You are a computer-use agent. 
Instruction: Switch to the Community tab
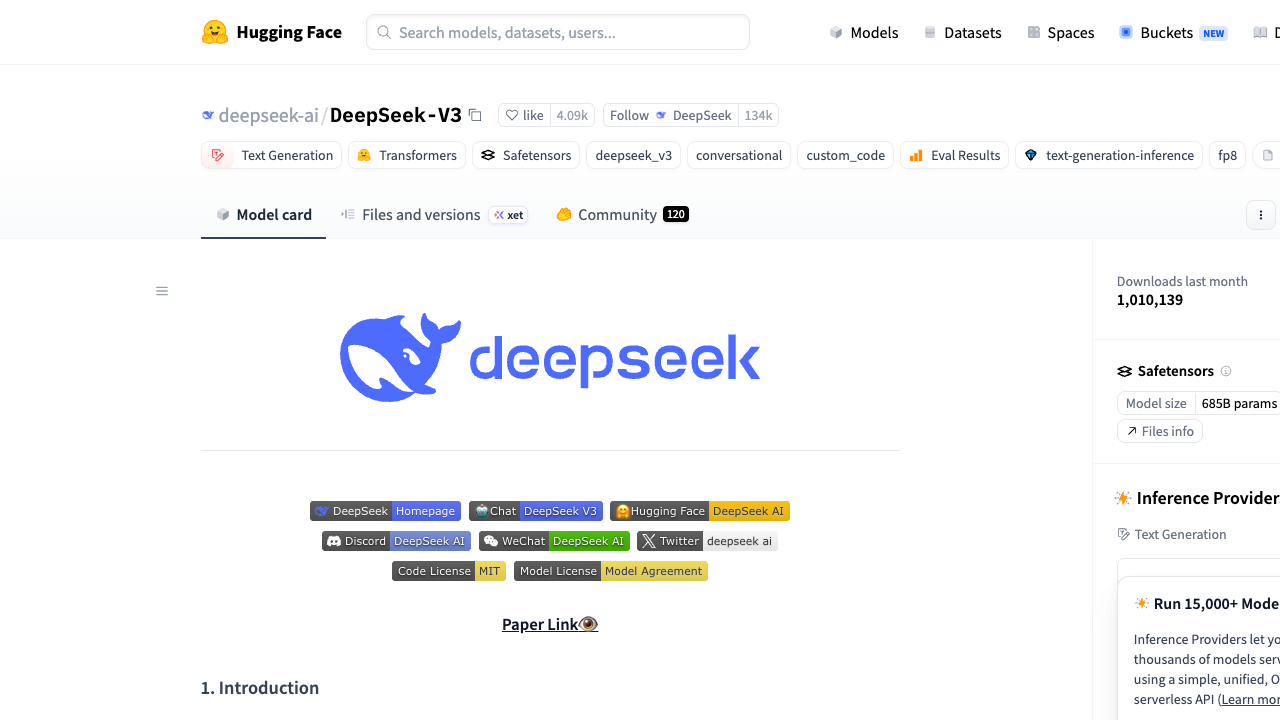(x=622, y=214)
